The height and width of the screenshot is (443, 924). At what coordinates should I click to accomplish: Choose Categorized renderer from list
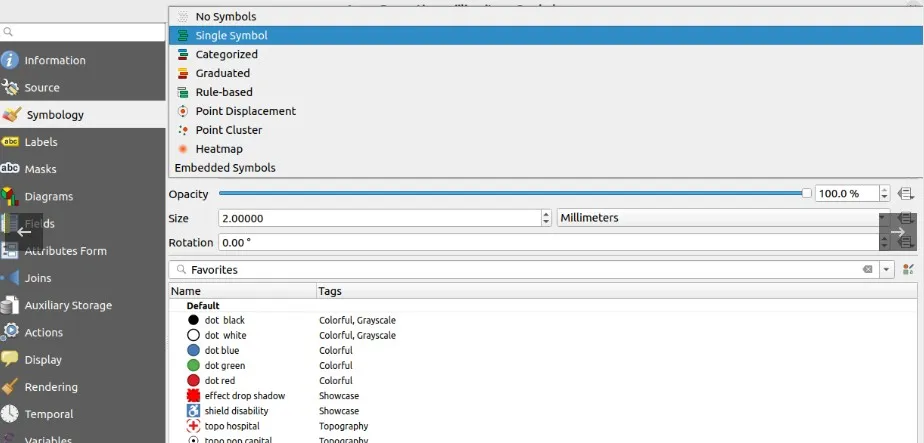(226, 54)
